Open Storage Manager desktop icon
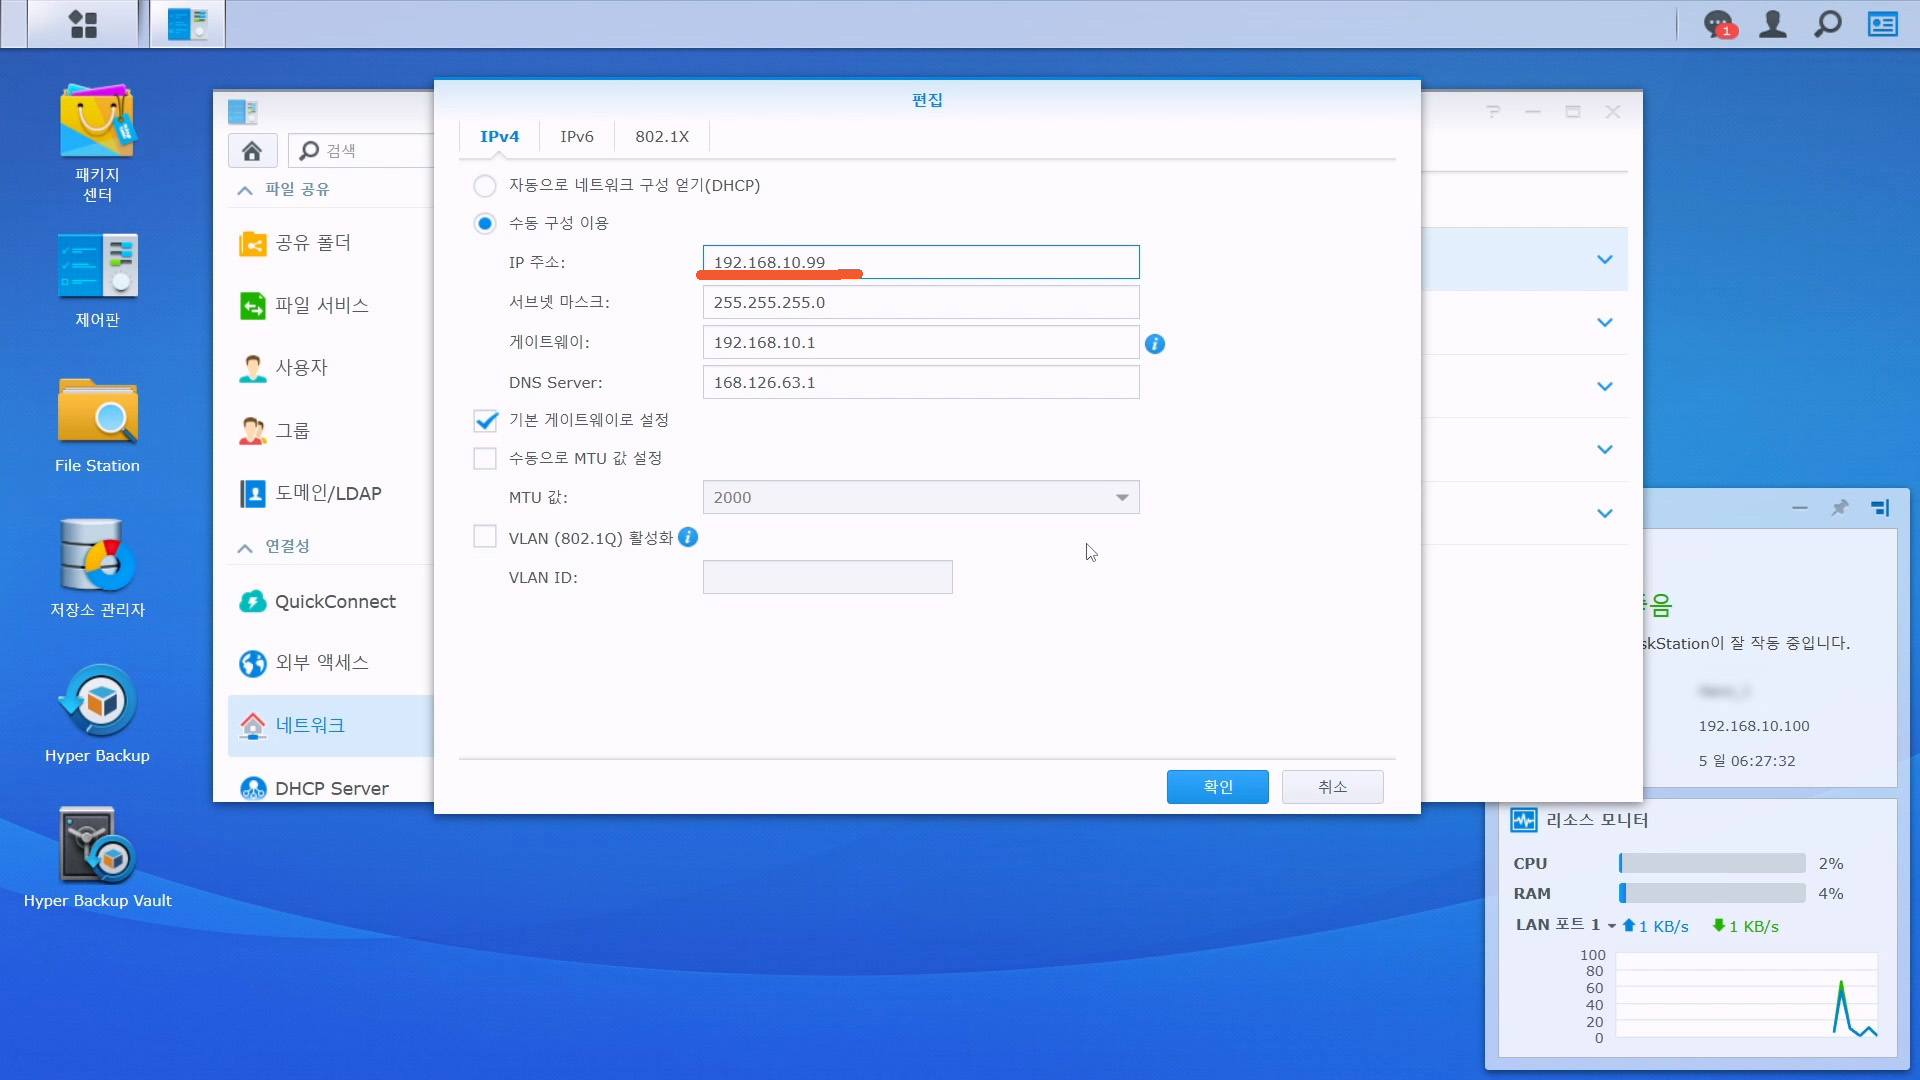This screenshot has width=1920, height=1080. click(x=97, y=556)
